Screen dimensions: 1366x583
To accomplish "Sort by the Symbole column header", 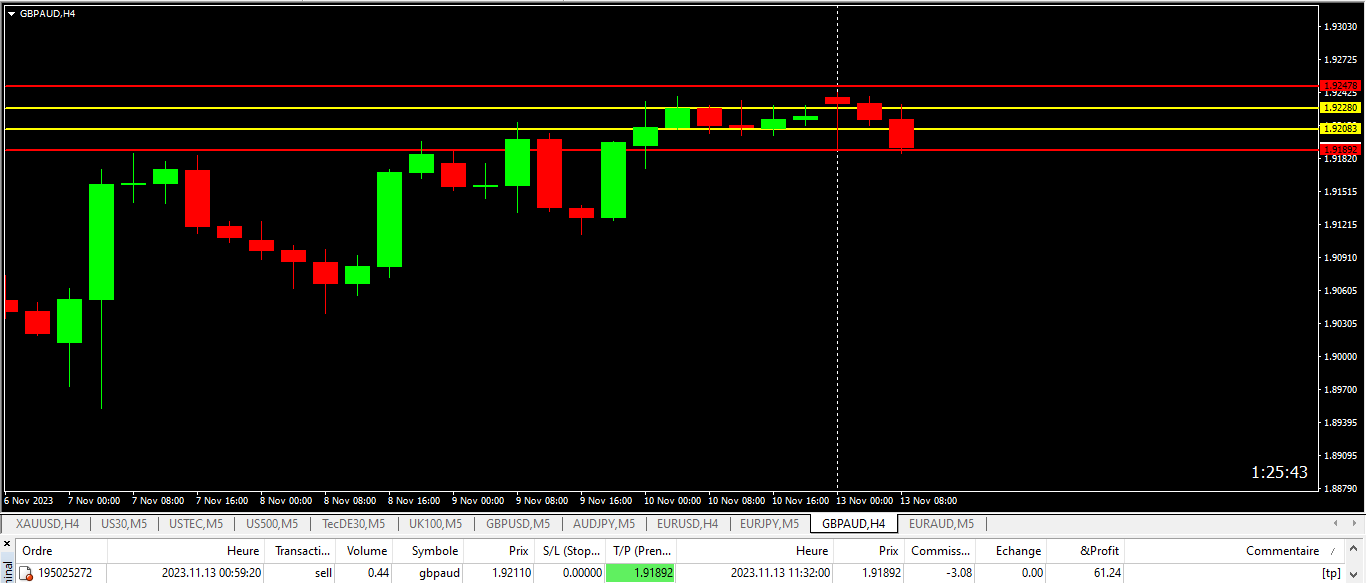I will [x=428, y=551].
